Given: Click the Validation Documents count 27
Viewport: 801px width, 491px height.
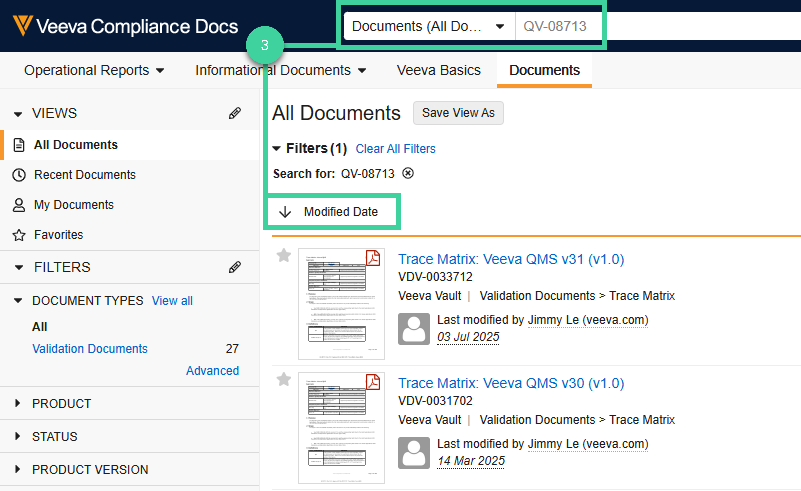Looking at the screenshot, I should pyautogui.click(x=232, y=348).
